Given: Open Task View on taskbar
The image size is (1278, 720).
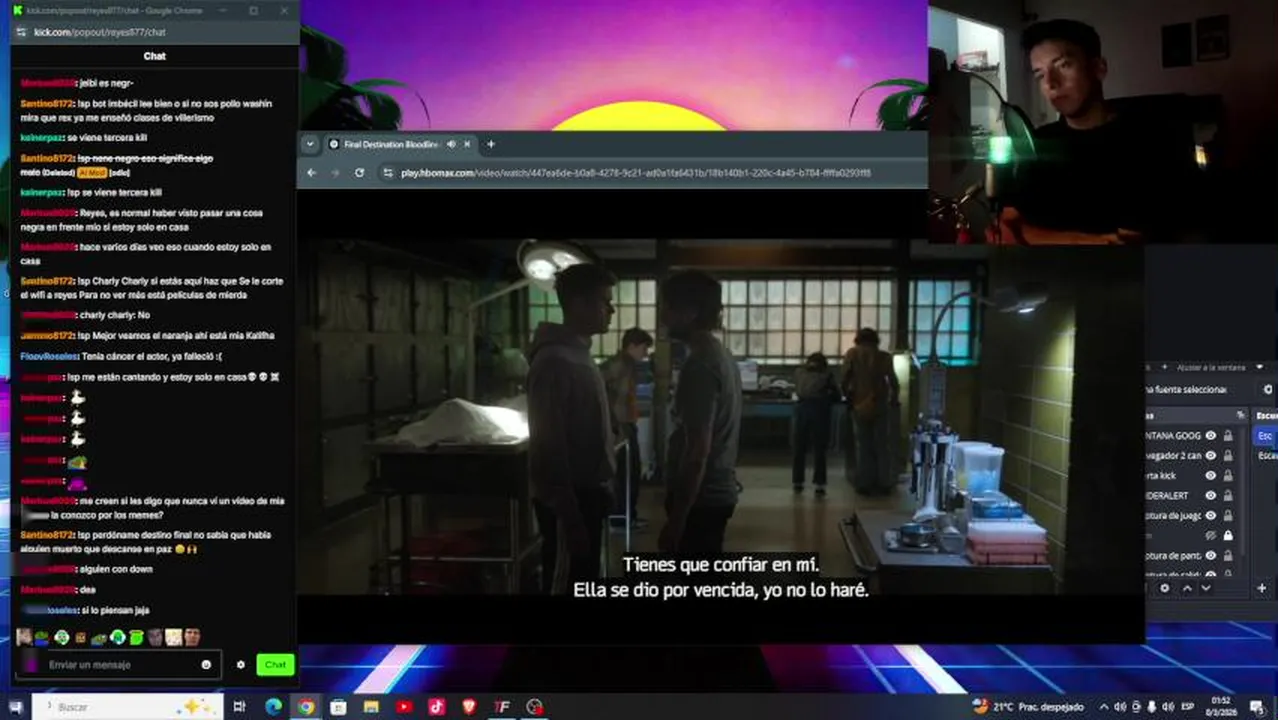Looking at the screenshot, I should point(239,707).
